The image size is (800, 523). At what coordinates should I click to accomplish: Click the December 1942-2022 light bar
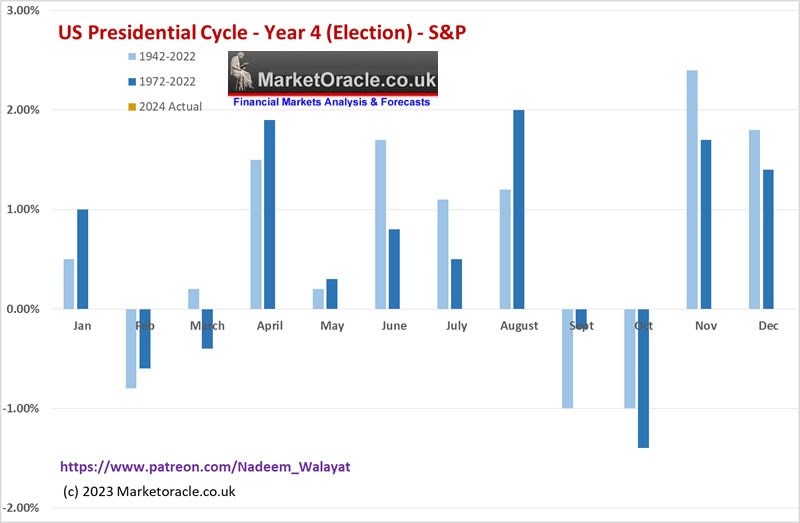(754, 219)
